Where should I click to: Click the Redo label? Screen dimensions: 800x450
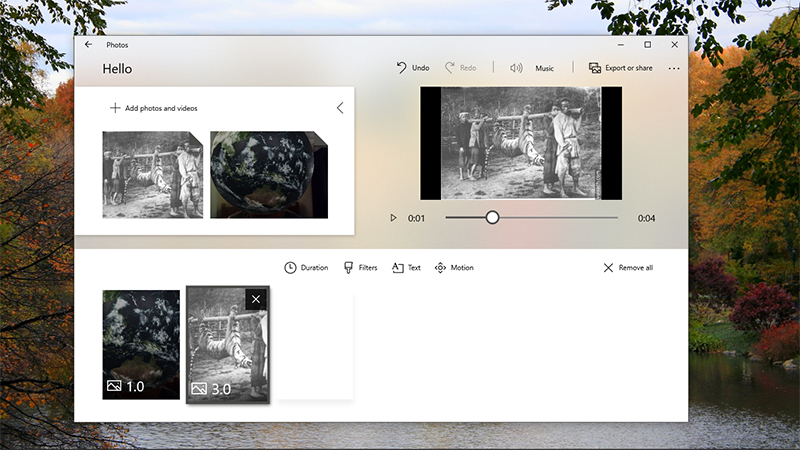pyautogui.click(x=468, y=68)
